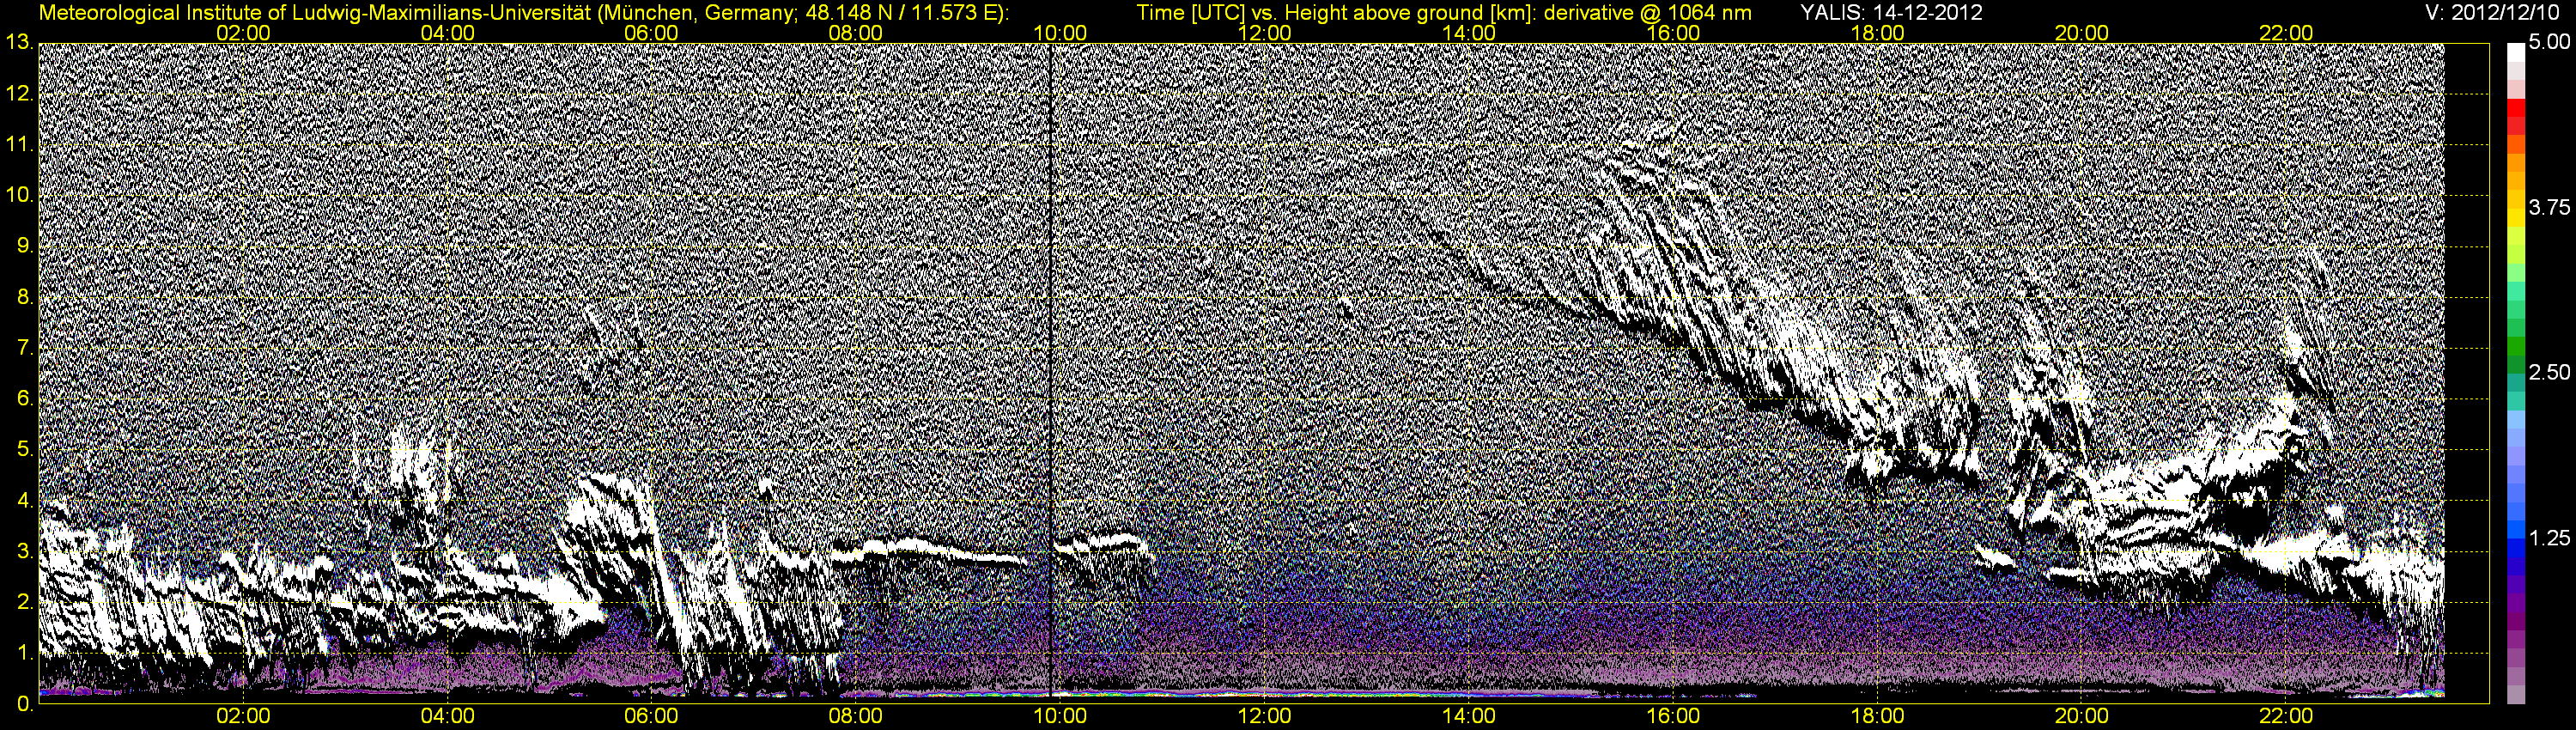
Task: Click the 22:00 time label at bottom
Action: click(2286, 716)
